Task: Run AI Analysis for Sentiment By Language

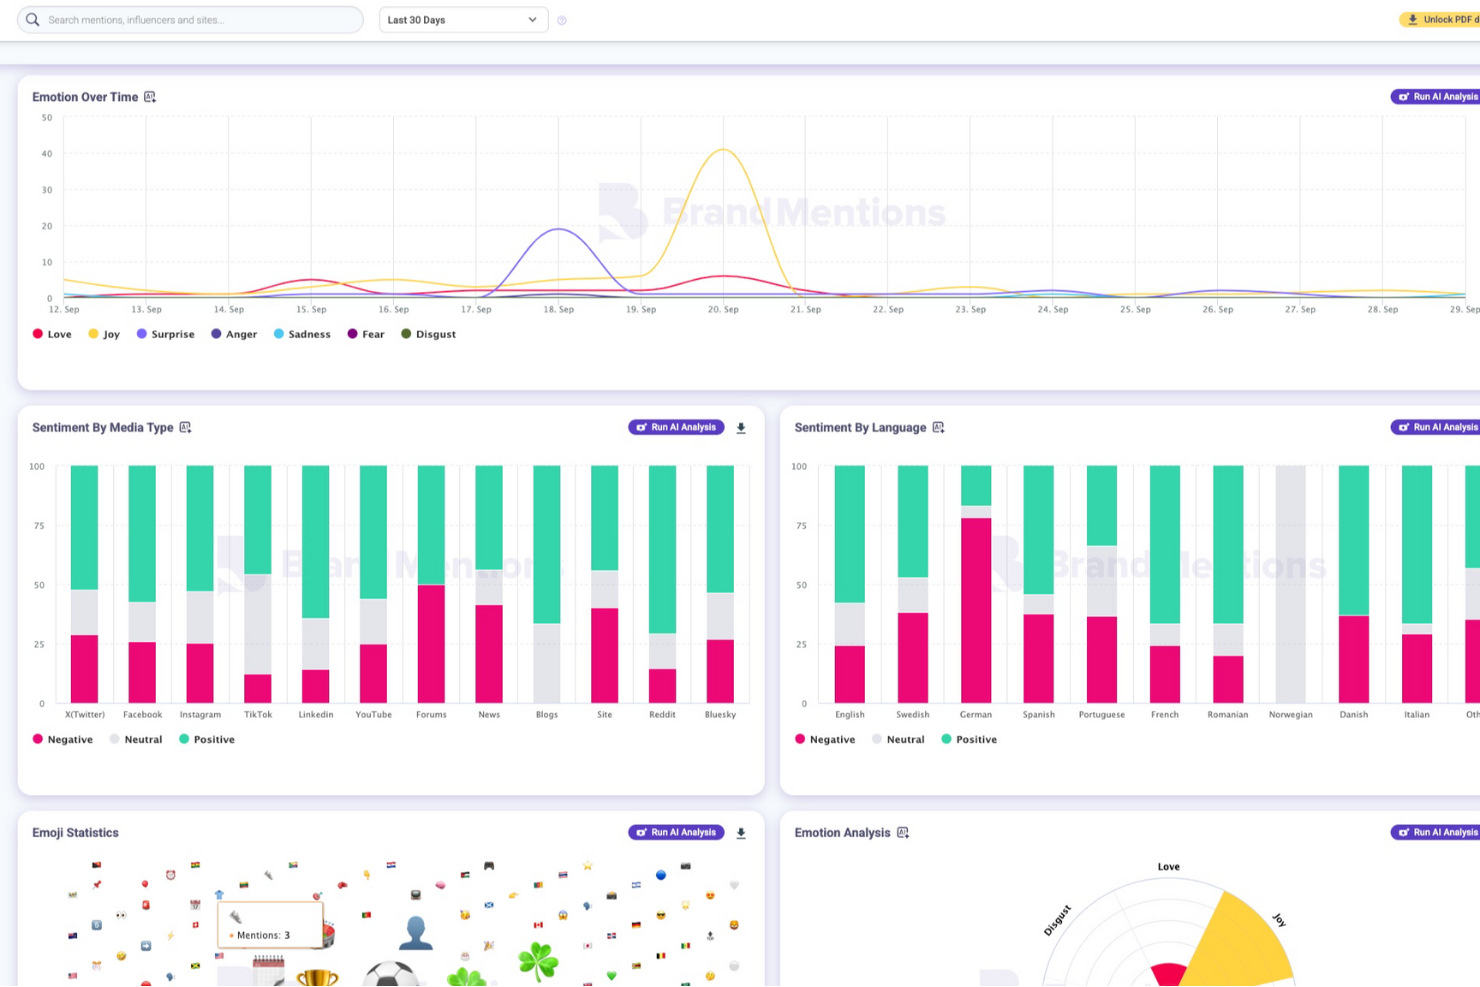Action: tap(1436, 427)
